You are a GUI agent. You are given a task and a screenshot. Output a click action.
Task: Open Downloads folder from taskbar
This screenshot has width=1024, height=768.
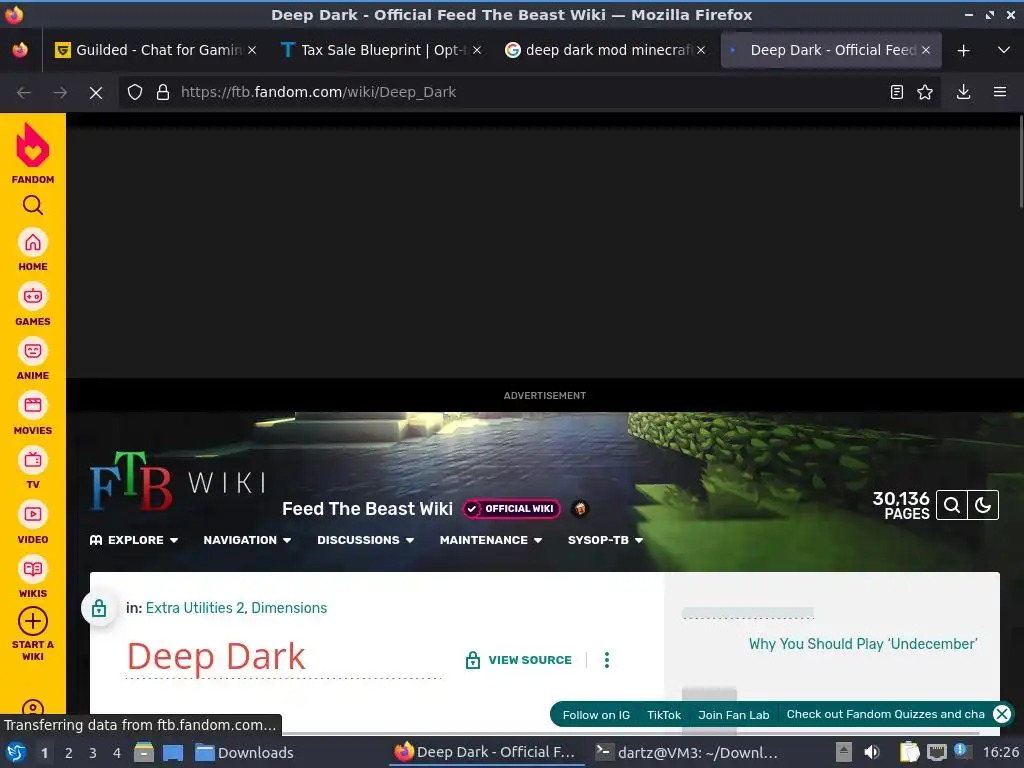(x=244, y=752)
